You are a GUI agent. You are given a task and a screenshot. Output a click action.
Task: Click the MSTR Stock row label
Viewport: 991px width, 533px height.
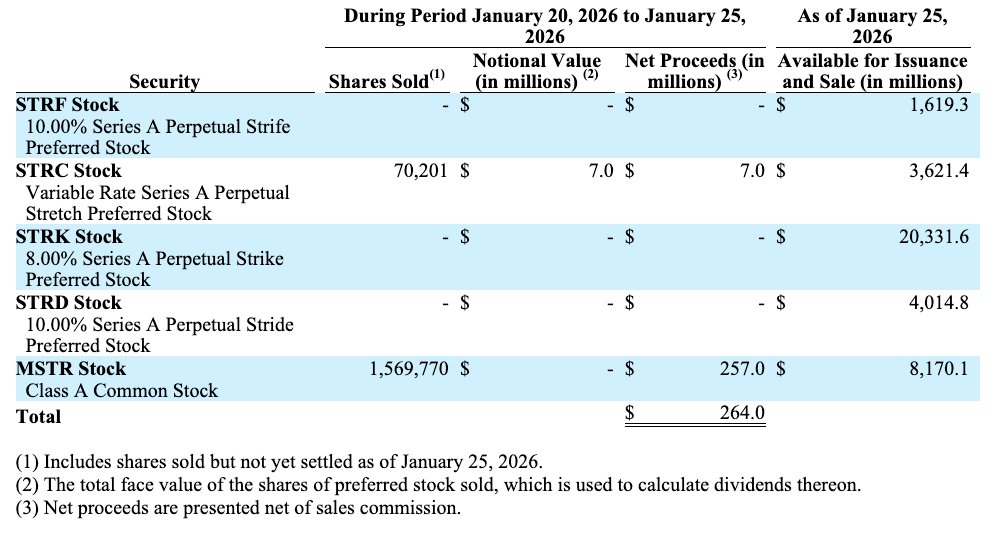[71, 368]
